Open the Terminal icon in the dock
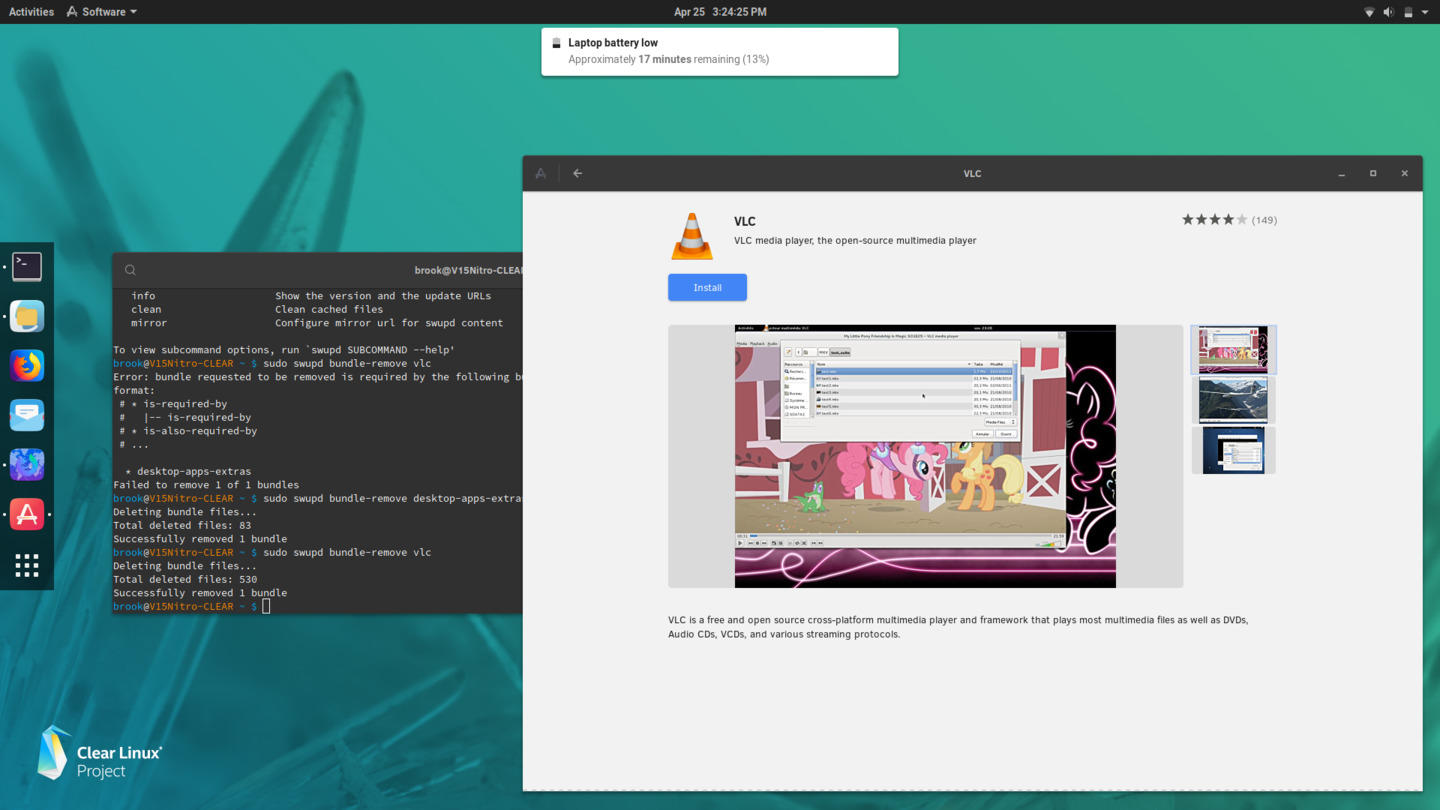Viewport: 1440px width, 810px height. pos(27,266)
